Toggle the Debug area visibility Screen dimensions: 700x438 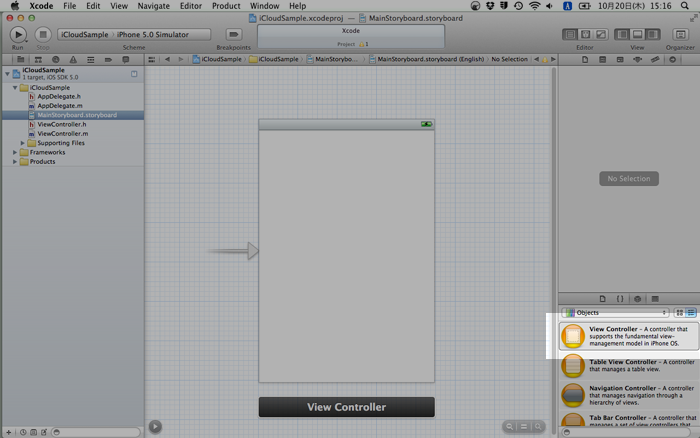[638, 34]
